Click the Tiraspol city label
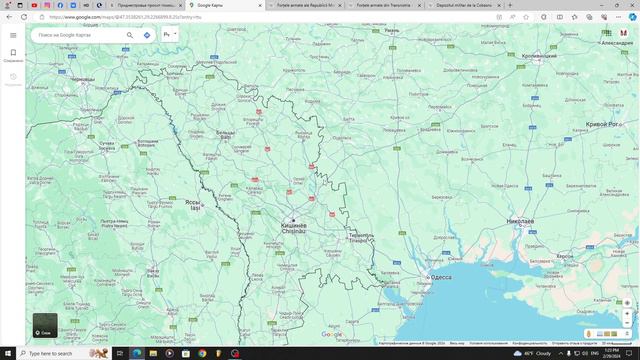640x360 pixels. (x=361, y=238)
